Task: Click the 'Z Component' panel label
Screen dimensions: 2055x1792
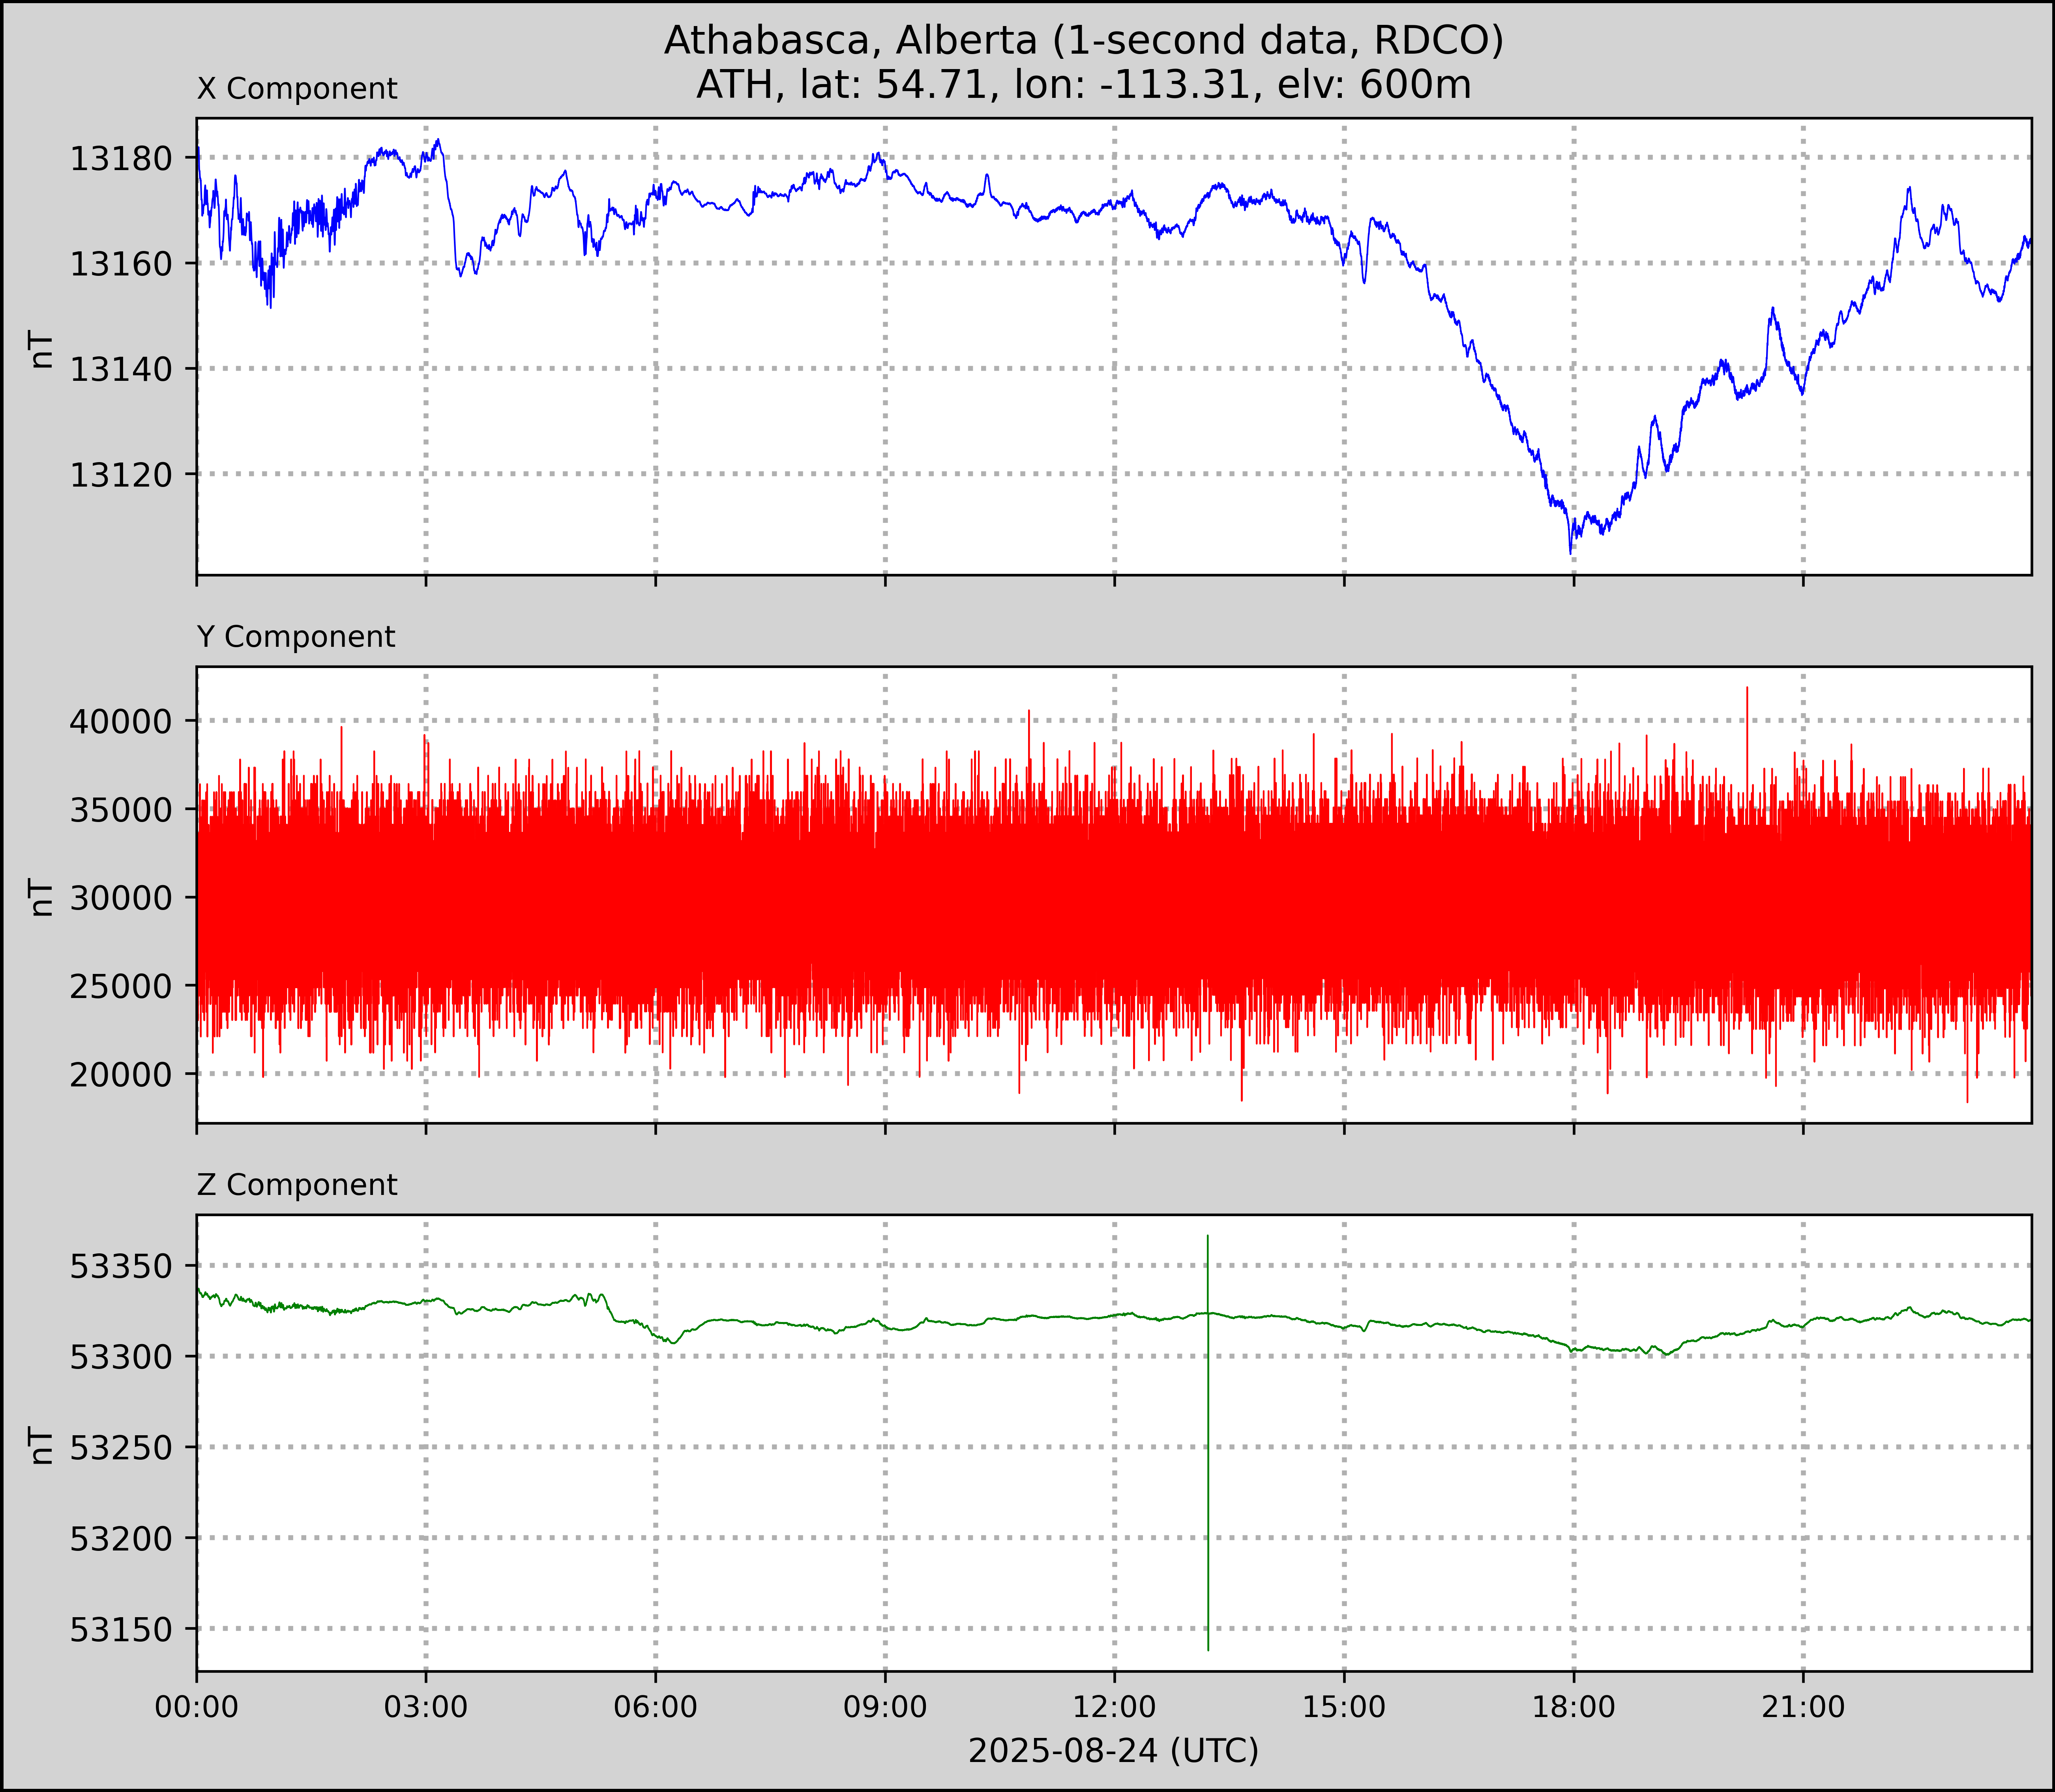Action: pos(297,1185)
